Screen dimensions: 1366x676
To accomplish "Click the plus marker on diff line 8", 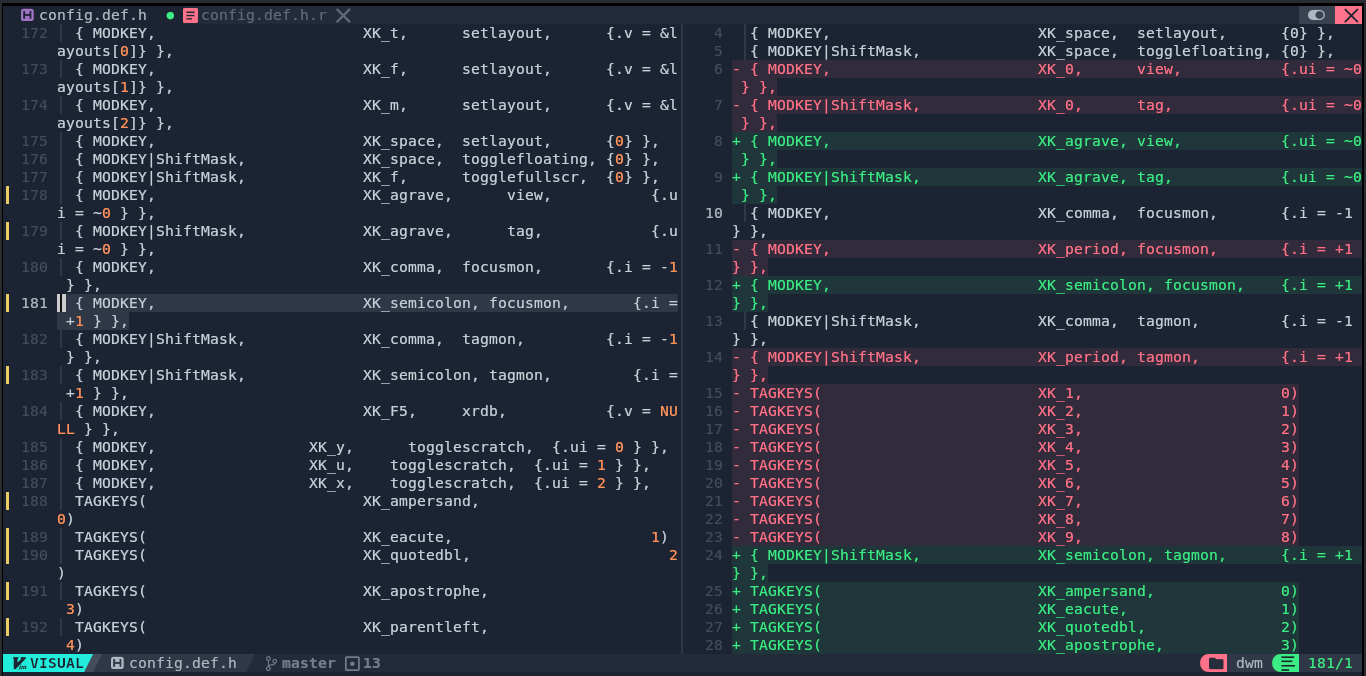I will (x=737, y=141).
